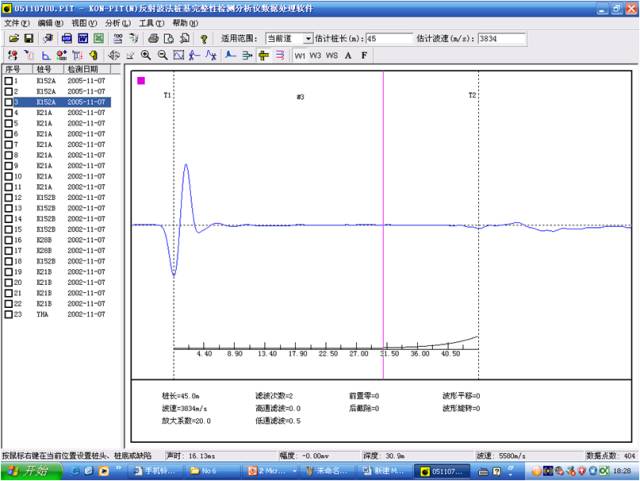The image size is (640, 481).
Task: Click the 低通滤波=0.5 parameter text
Action: 278,421
